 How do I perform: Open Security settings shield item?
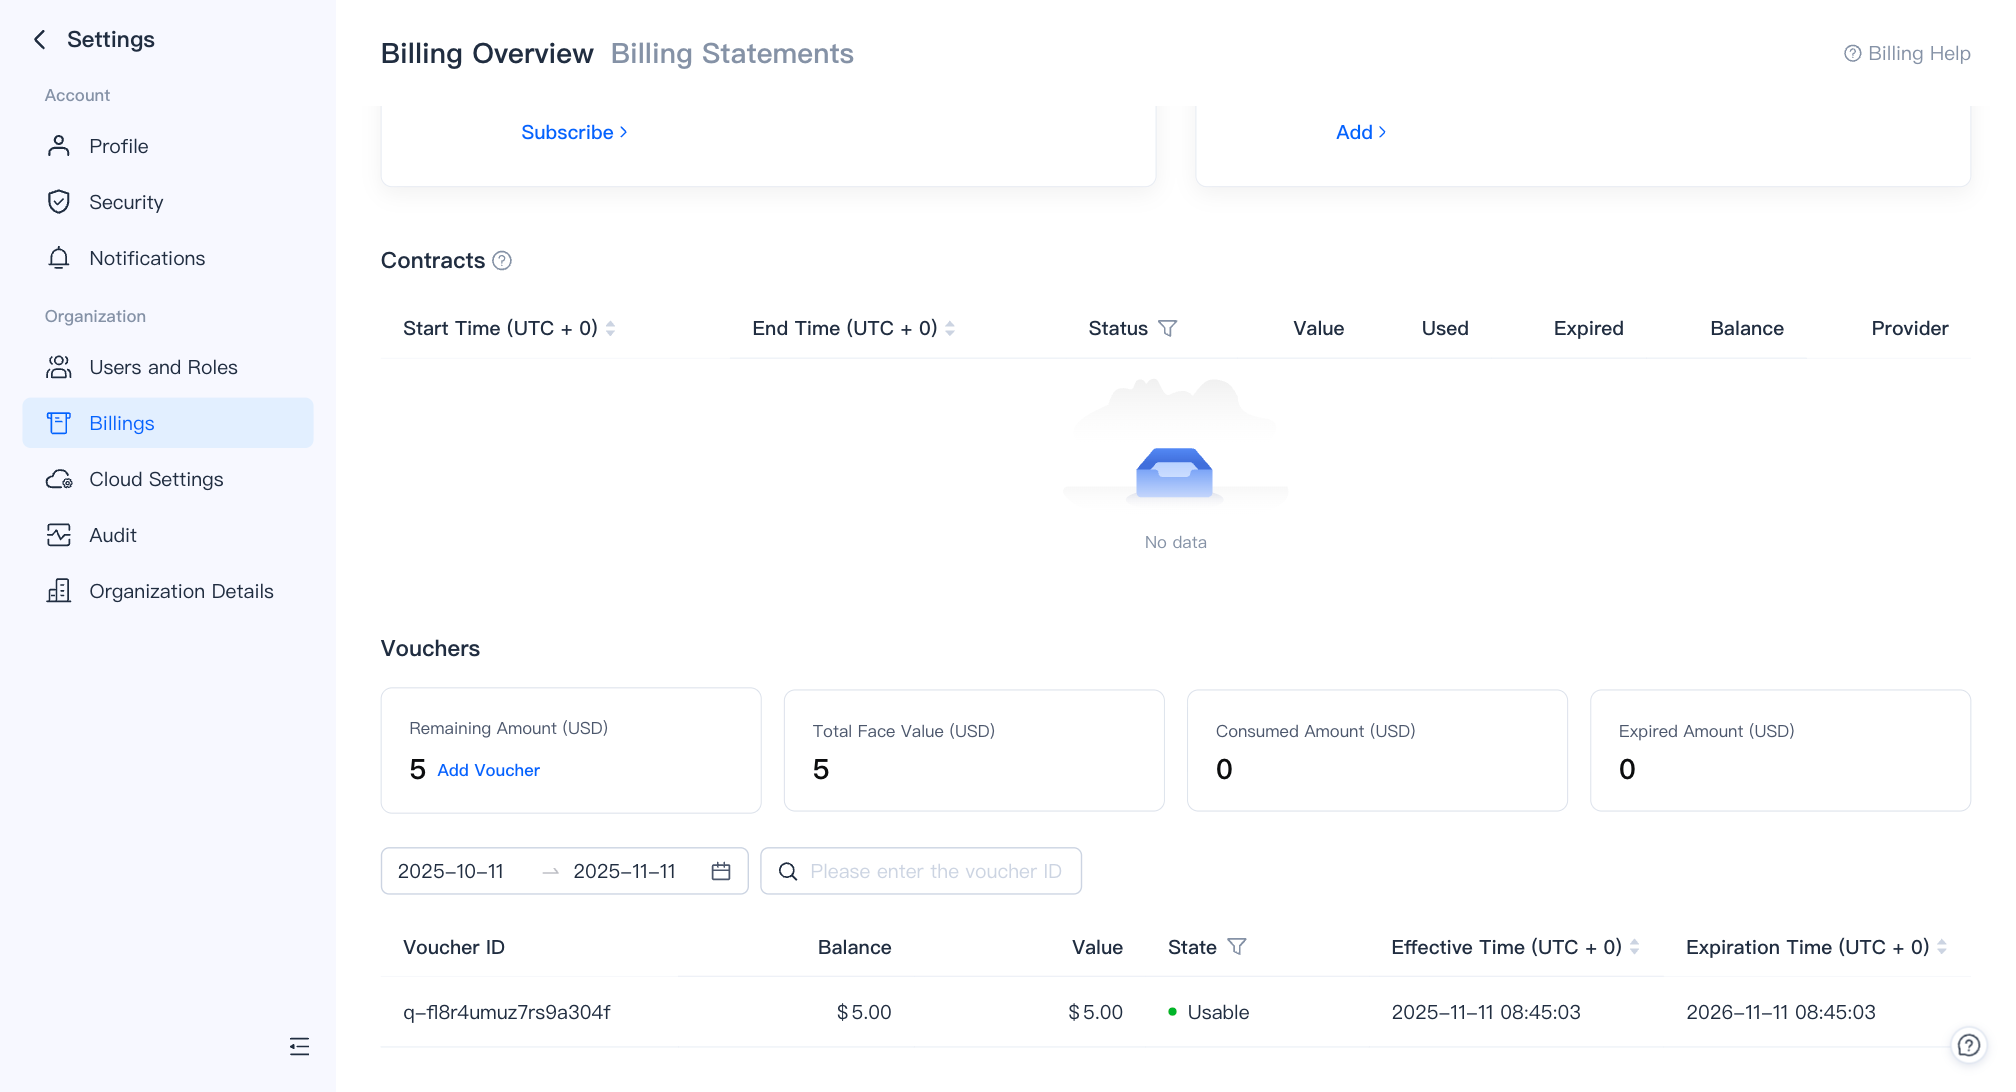126,202
